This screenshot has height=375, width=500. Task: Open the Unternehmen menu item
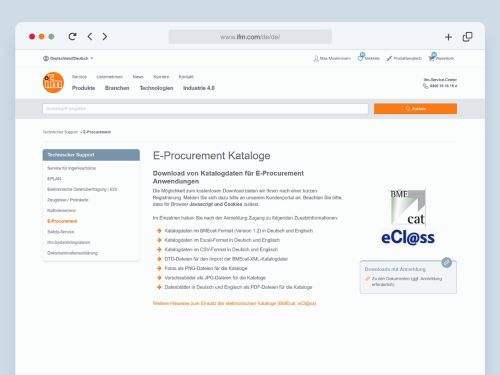(110, 77)
